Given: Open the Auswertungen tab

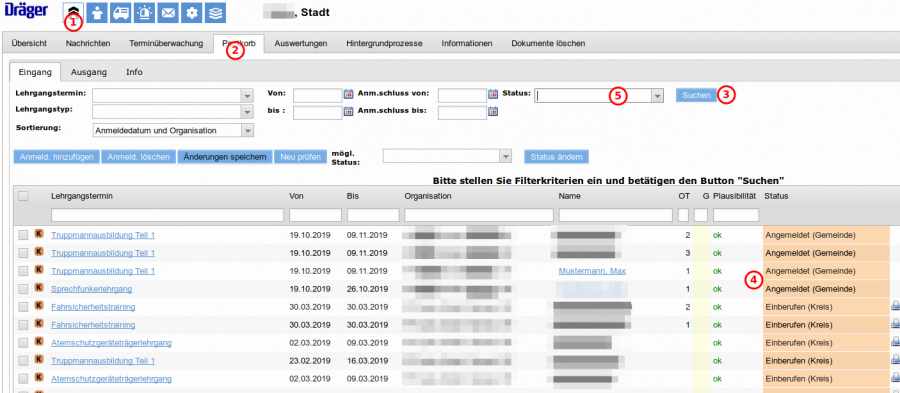Looking at the screenshot, I should coord(300,43).
